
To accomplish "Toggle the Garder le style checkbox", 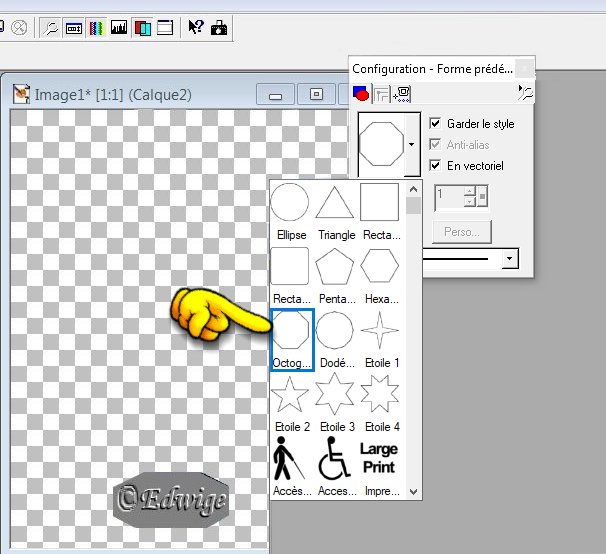I will 435,123.
